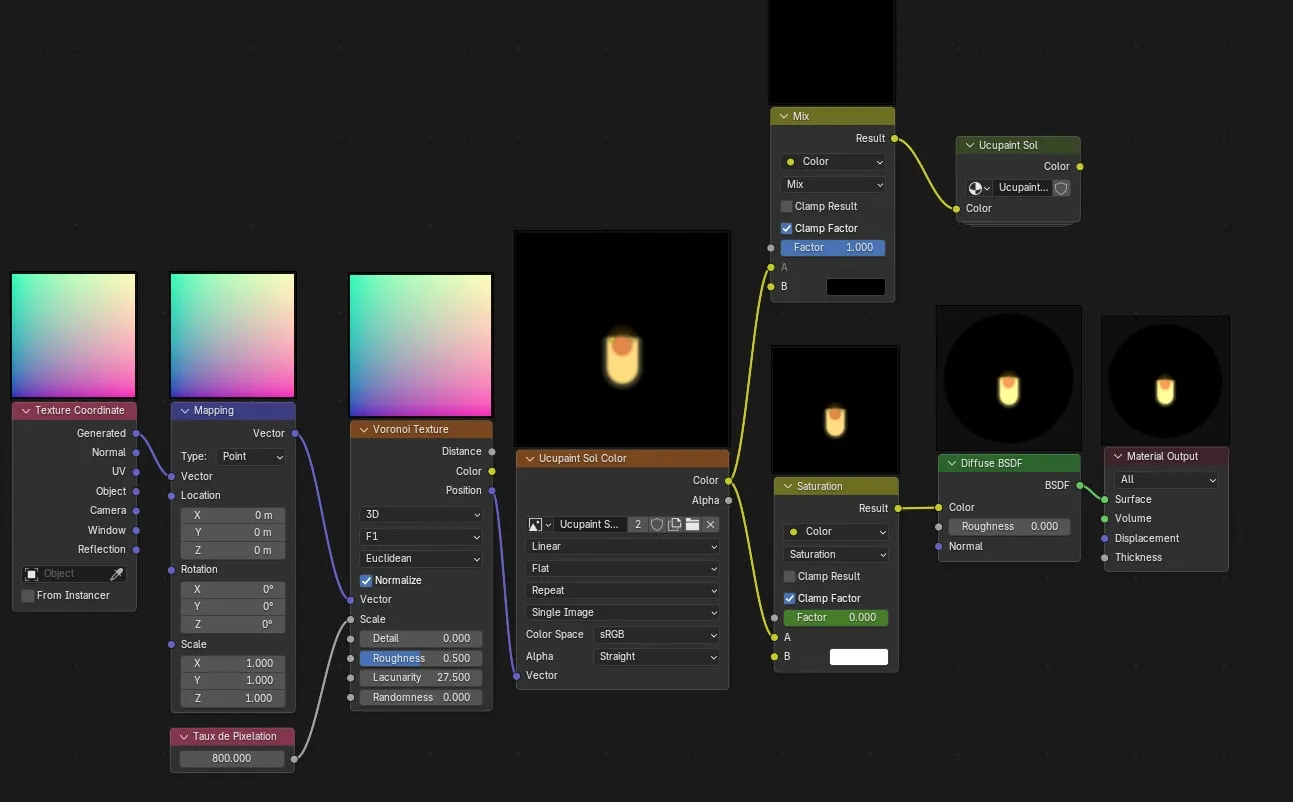Click the open image folder icon
The image size is (1293, 802).
coord(692,524)
